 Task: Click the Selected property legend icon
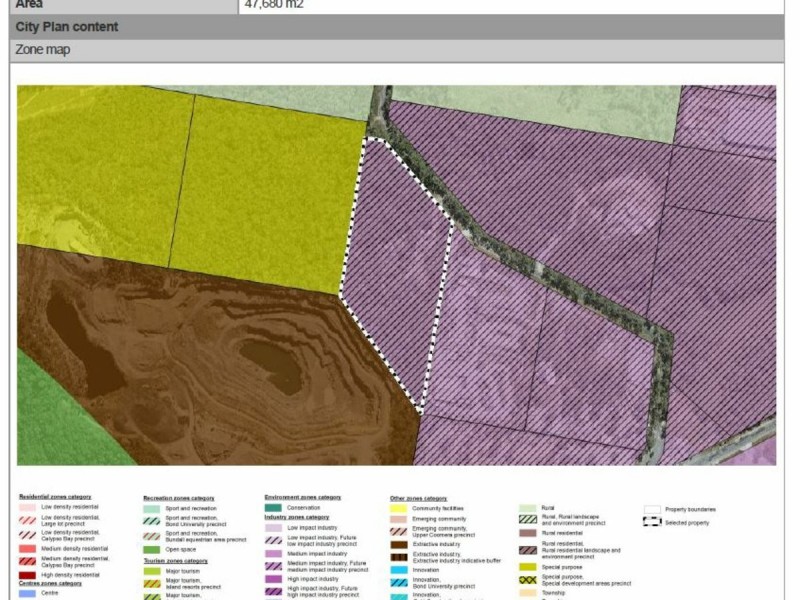(x=652, y=522)
